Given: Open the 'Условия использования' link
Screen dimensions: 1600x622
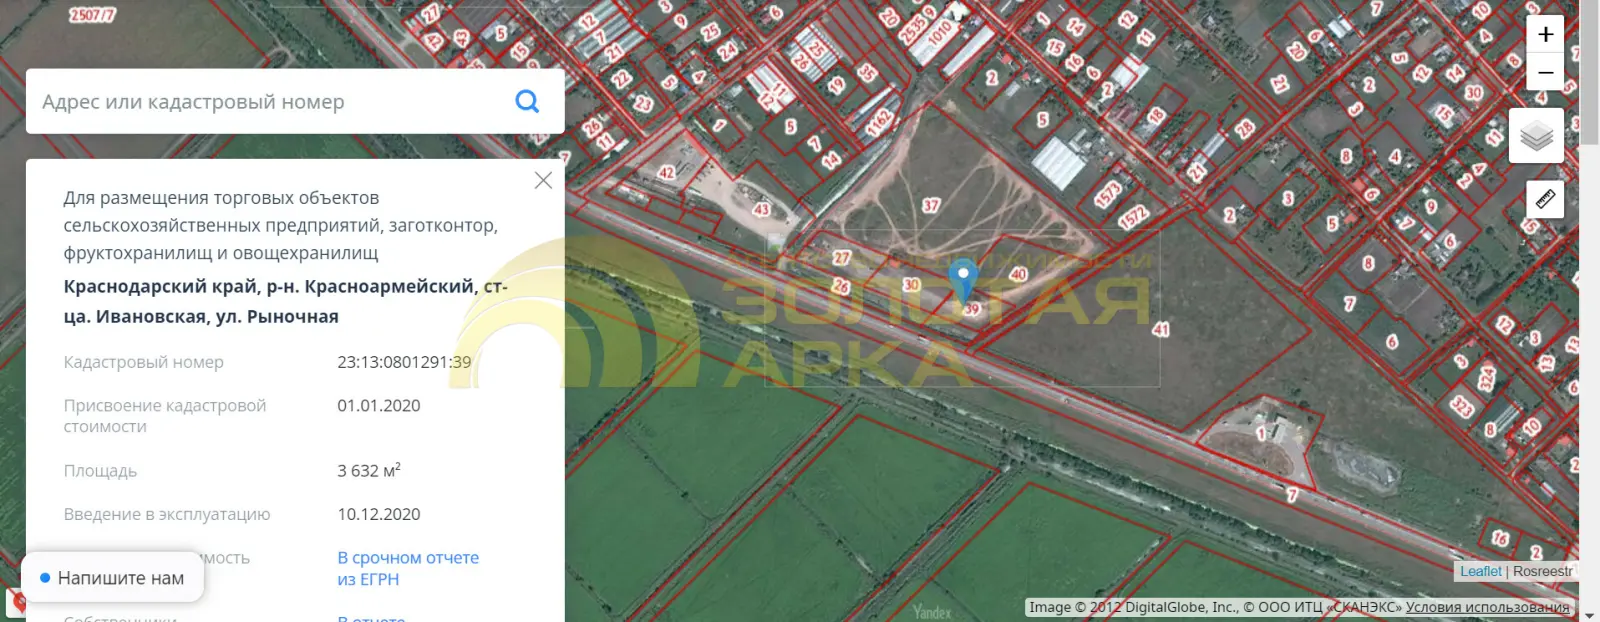Looking at the screenshot, I should coord(1487,607).
